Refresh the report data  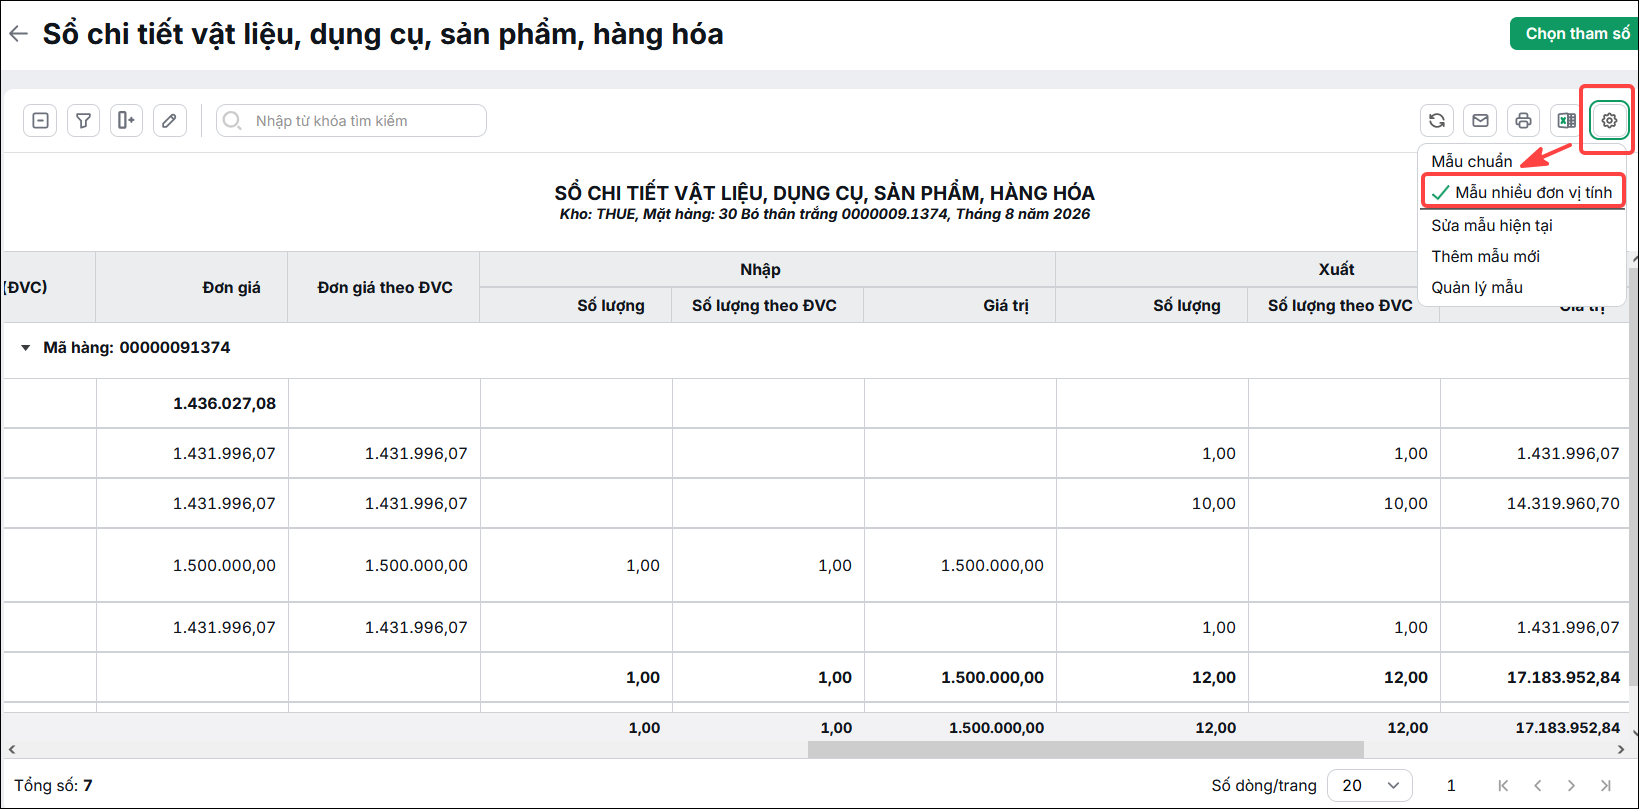[1437, 121]
